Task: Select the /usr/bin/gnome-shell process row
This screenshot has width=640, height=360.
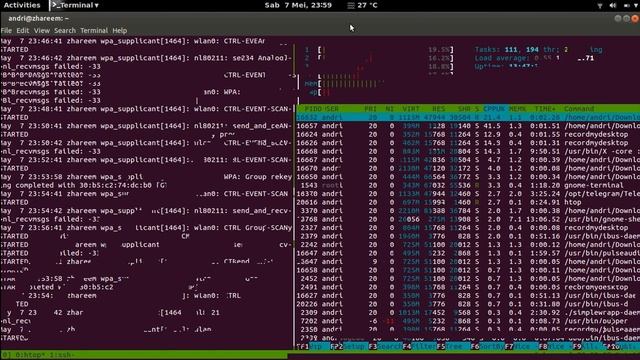Action: tap(468, 219)
